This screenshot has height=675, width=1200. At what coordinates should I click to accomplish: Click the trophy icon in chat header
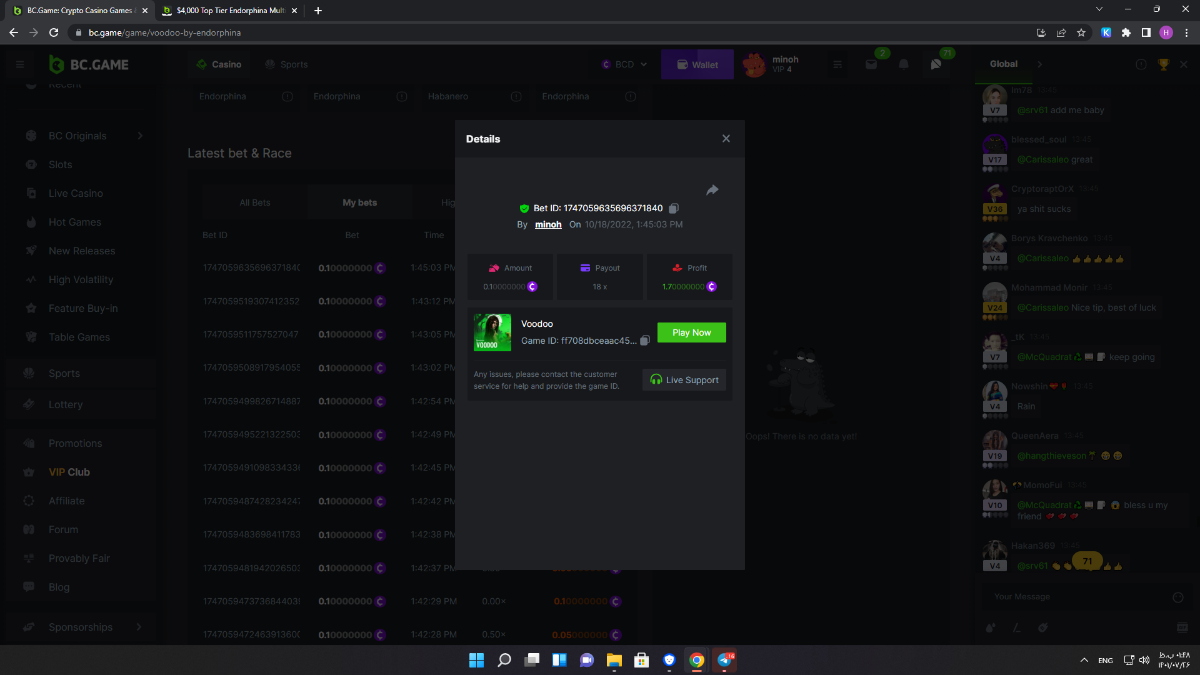[1164, 65]
